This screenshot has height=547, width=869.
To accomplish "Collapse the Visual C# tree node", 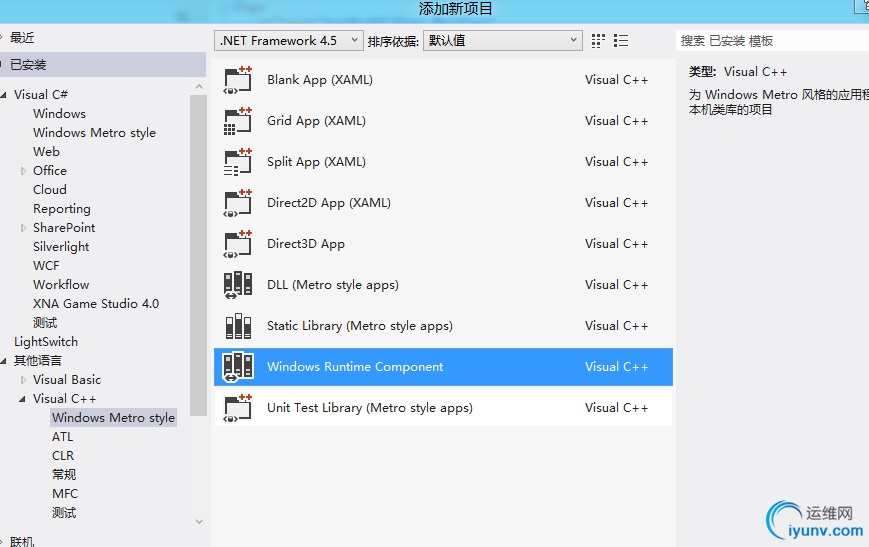I will pyautogui.click(x=4, y=95).
